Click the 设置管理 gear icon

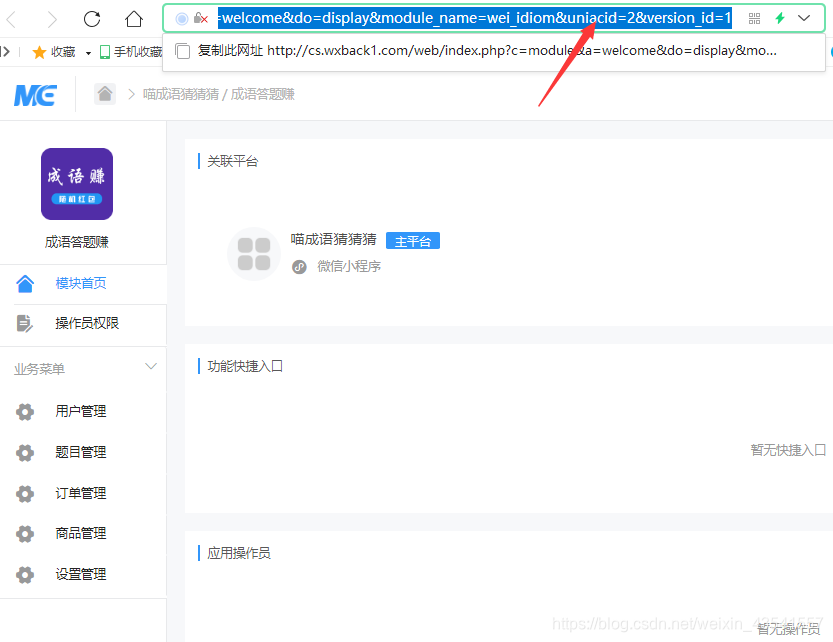(x=25, y=574)
